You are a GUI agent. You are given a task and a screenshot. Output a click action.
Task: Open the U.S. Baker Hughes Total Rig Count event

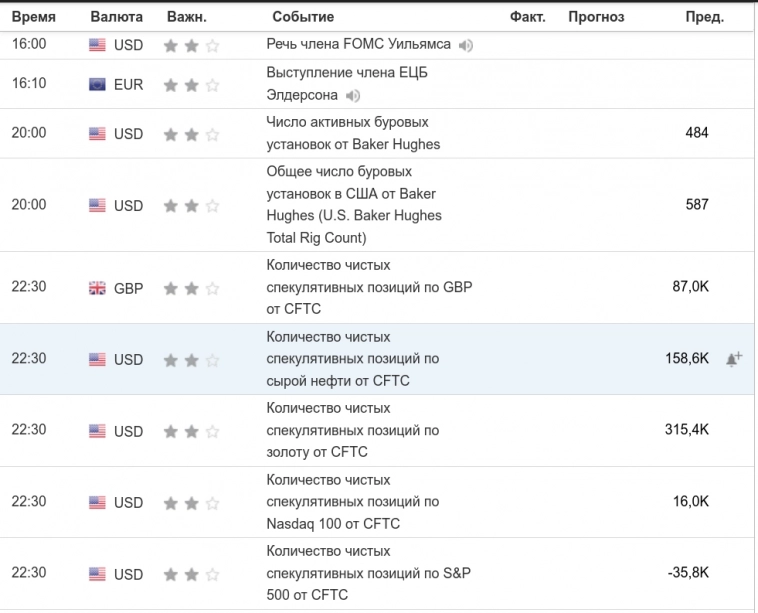353,205
